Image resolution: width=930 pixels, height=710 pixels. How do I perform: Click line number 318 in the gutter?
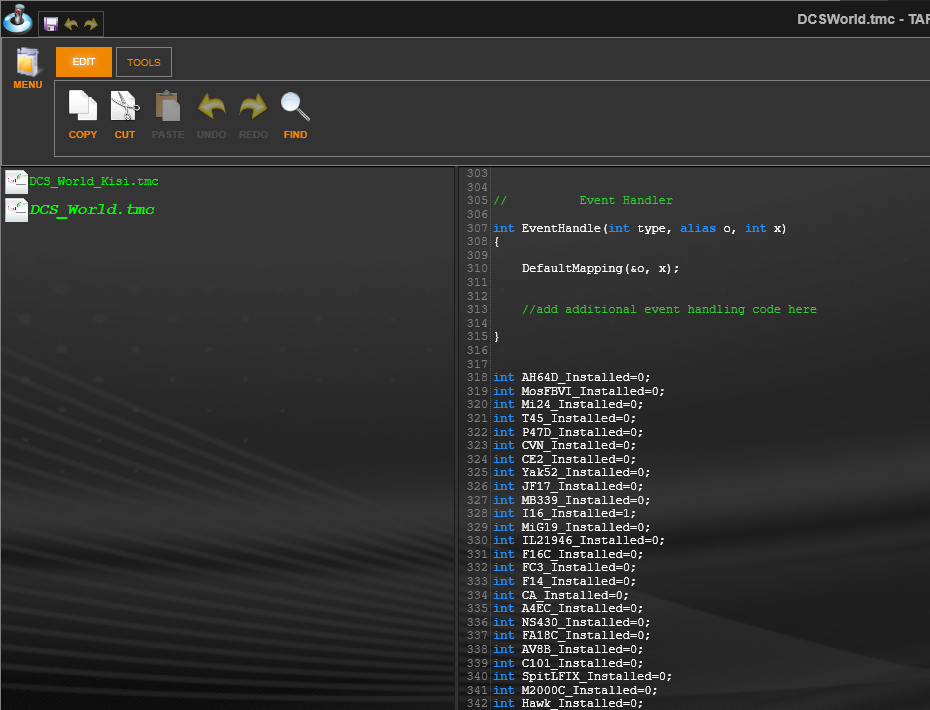click(x=477, y=377)
